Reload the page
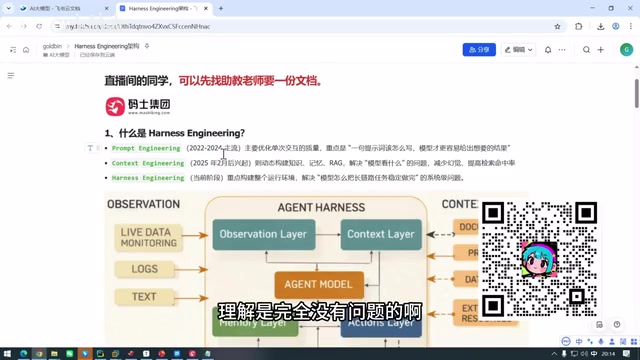The height and width of the screenshot is (360, 640). 39,27
